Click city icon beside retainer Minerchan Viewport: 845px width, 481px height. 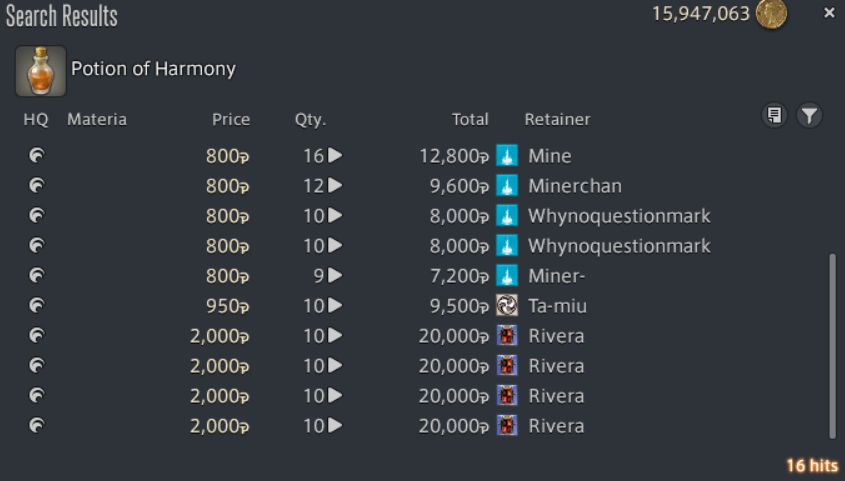(x=507, y=185)
